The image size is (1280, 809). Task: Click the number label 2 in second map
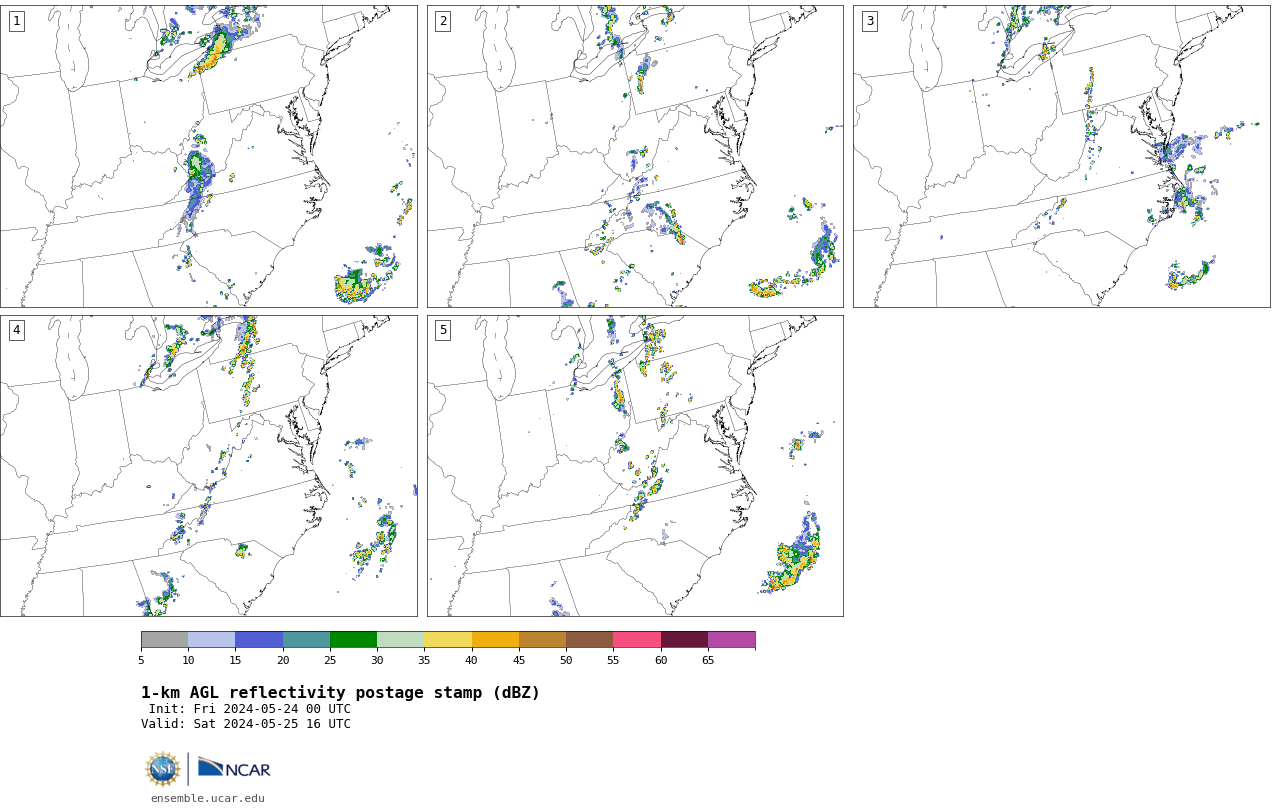click(x=442, y=21)
